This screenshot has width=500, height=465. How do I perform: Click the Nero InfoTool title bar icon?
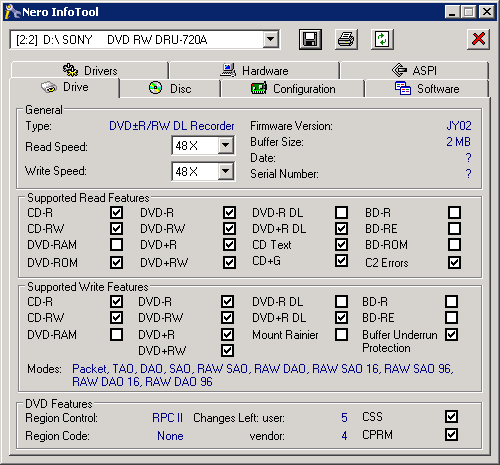(12, 12)
